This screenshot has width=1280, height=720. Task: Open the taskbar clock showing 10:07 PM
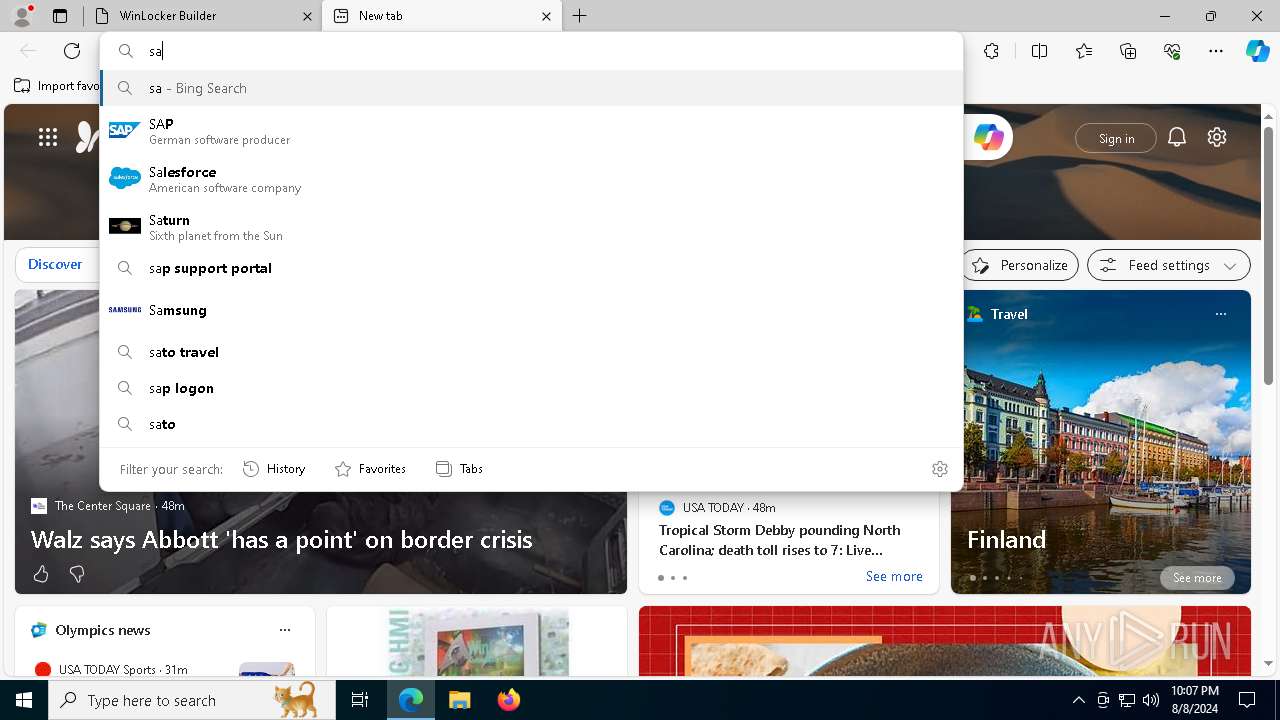pos(1194,700)
